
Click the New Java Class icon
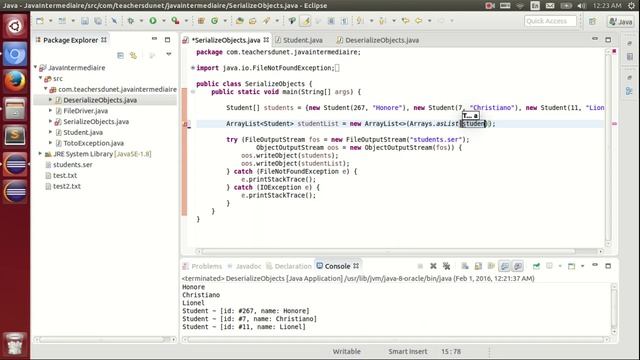click(x=215, y=21)
